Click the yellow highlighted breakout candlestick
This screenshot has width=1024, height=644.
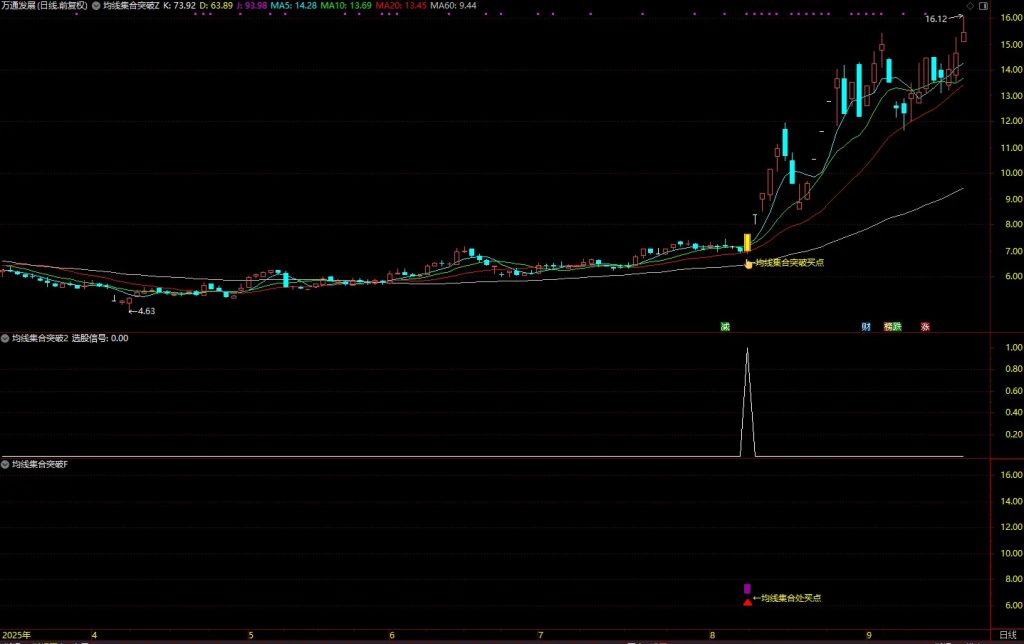tap(747, 242)
